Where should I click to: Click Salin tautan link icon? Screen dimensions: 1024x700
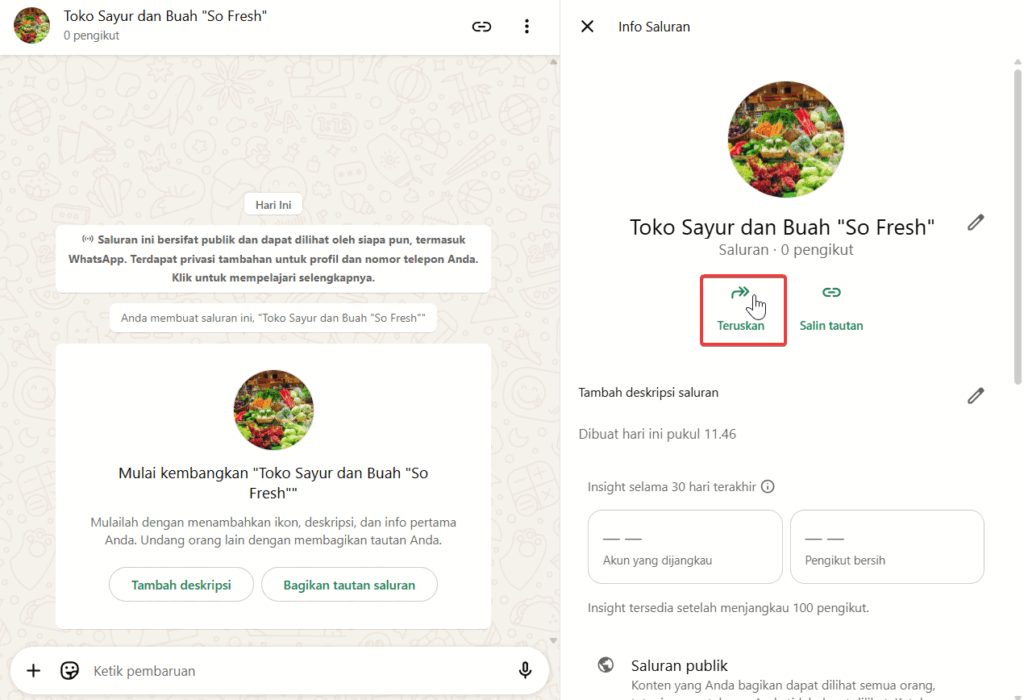tap(831, 293)
